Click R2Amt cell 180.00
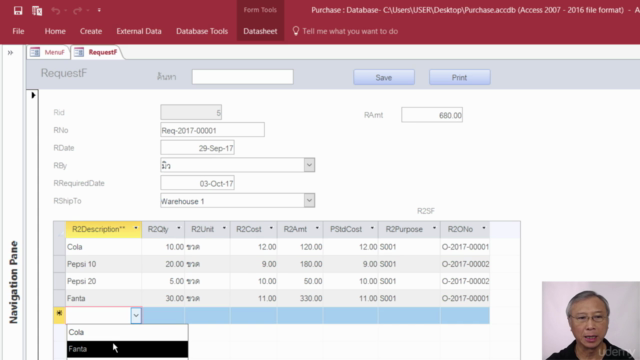 tap(300, 264)
